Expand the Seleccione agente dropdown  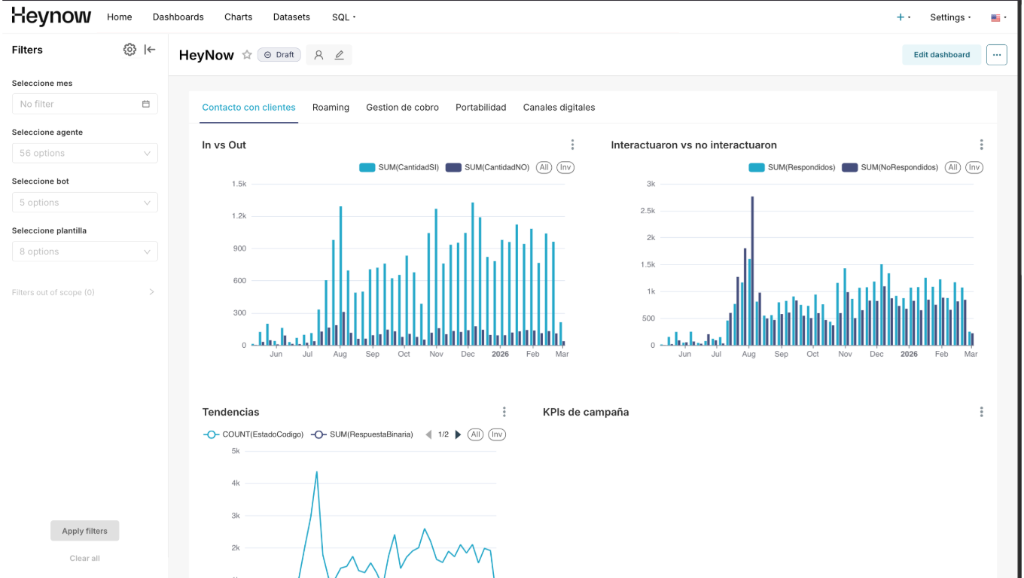pos(85,153)
